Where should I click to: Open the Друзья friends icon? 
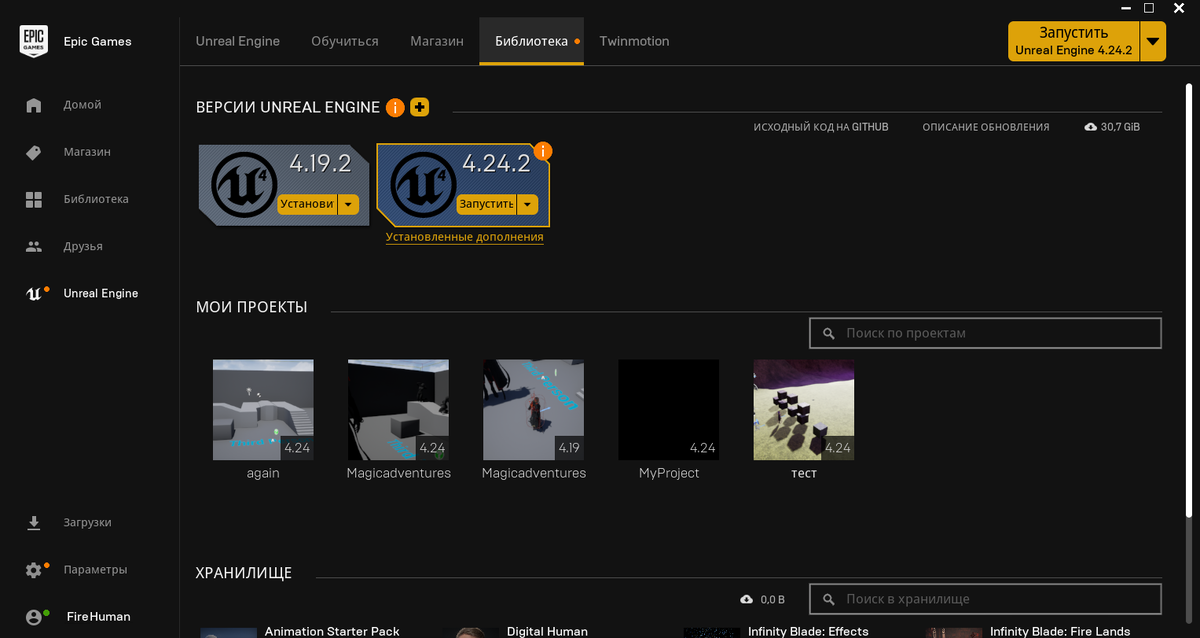click(34, 246)
